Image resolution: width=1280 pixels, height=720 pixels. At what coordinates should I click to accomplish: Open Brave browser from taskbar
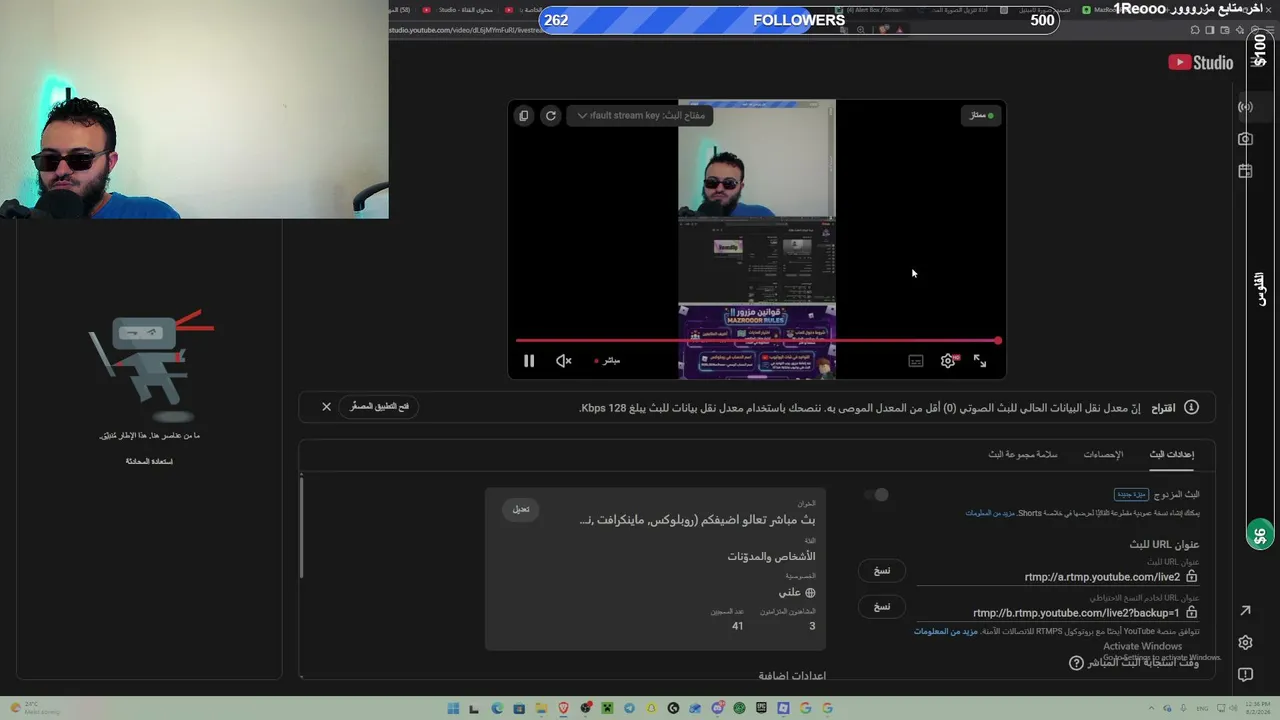pos(563,708)
